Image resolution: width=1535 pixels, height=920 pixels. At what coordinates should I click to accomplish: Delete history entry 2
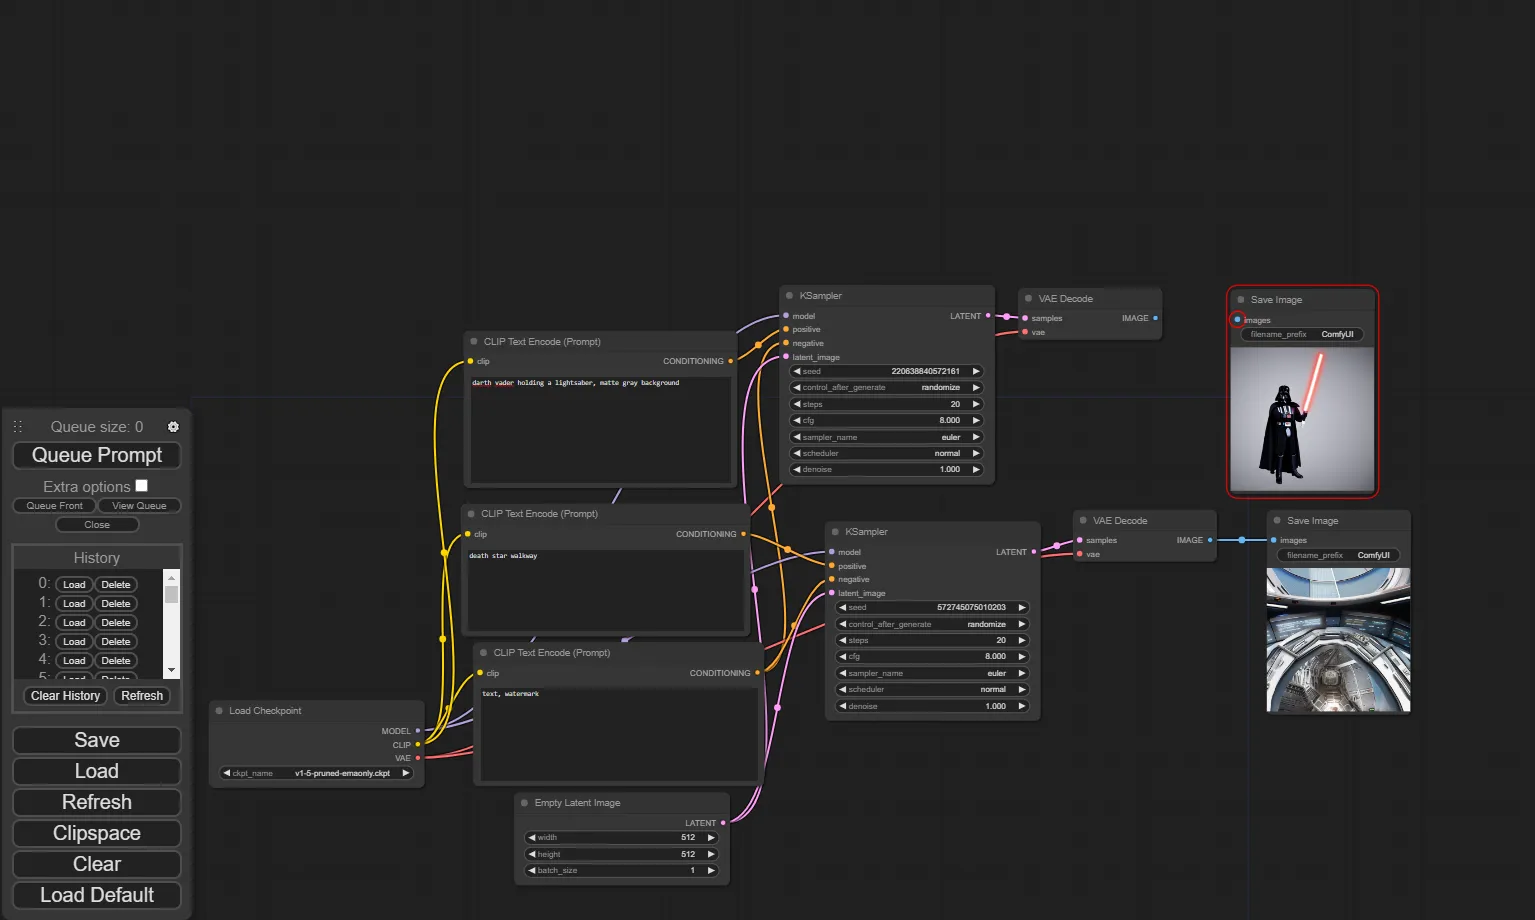click(x=116, y=623)
